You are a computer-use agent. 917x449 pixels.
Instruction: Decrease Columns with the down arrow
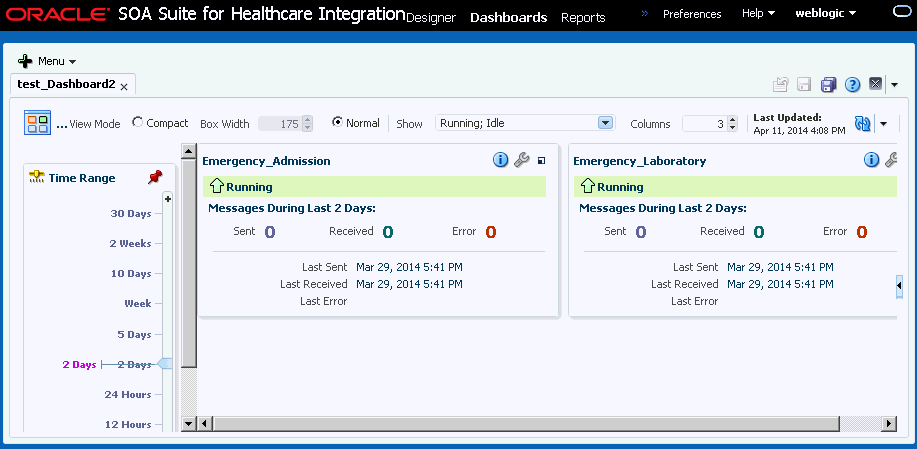coord(732,127)
